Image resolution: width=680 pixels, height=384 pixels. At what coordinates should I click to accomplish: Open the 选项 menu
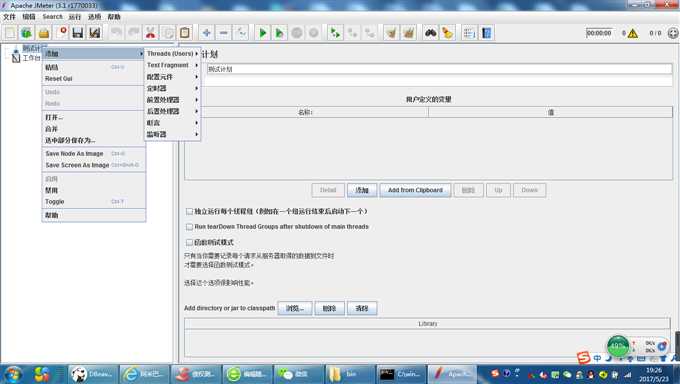click(95, 16)
